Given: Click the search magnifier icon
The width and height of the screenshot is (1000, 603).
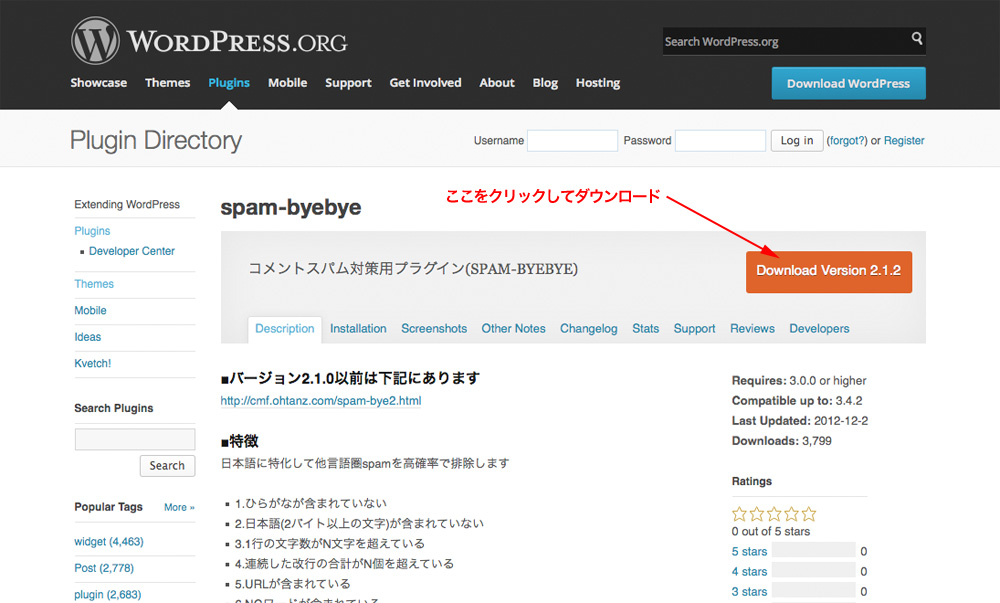Looking at the screenshot, I should coord(916,38).
